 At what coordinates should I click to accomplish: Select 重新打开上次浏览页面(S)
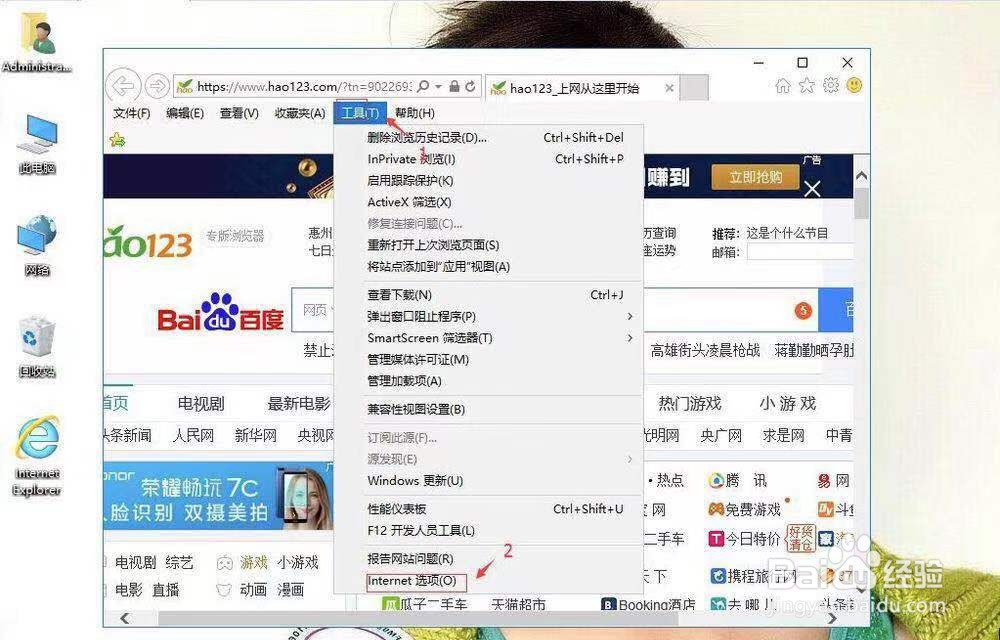pyautogui.click(x=489, y=245)
